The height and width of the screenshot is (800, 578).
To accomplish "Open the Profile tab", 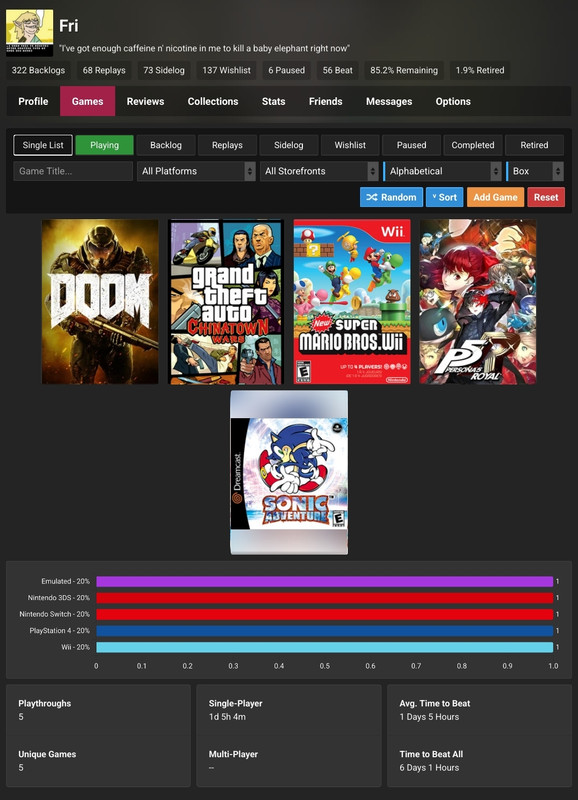I will (x=33, y=101).
